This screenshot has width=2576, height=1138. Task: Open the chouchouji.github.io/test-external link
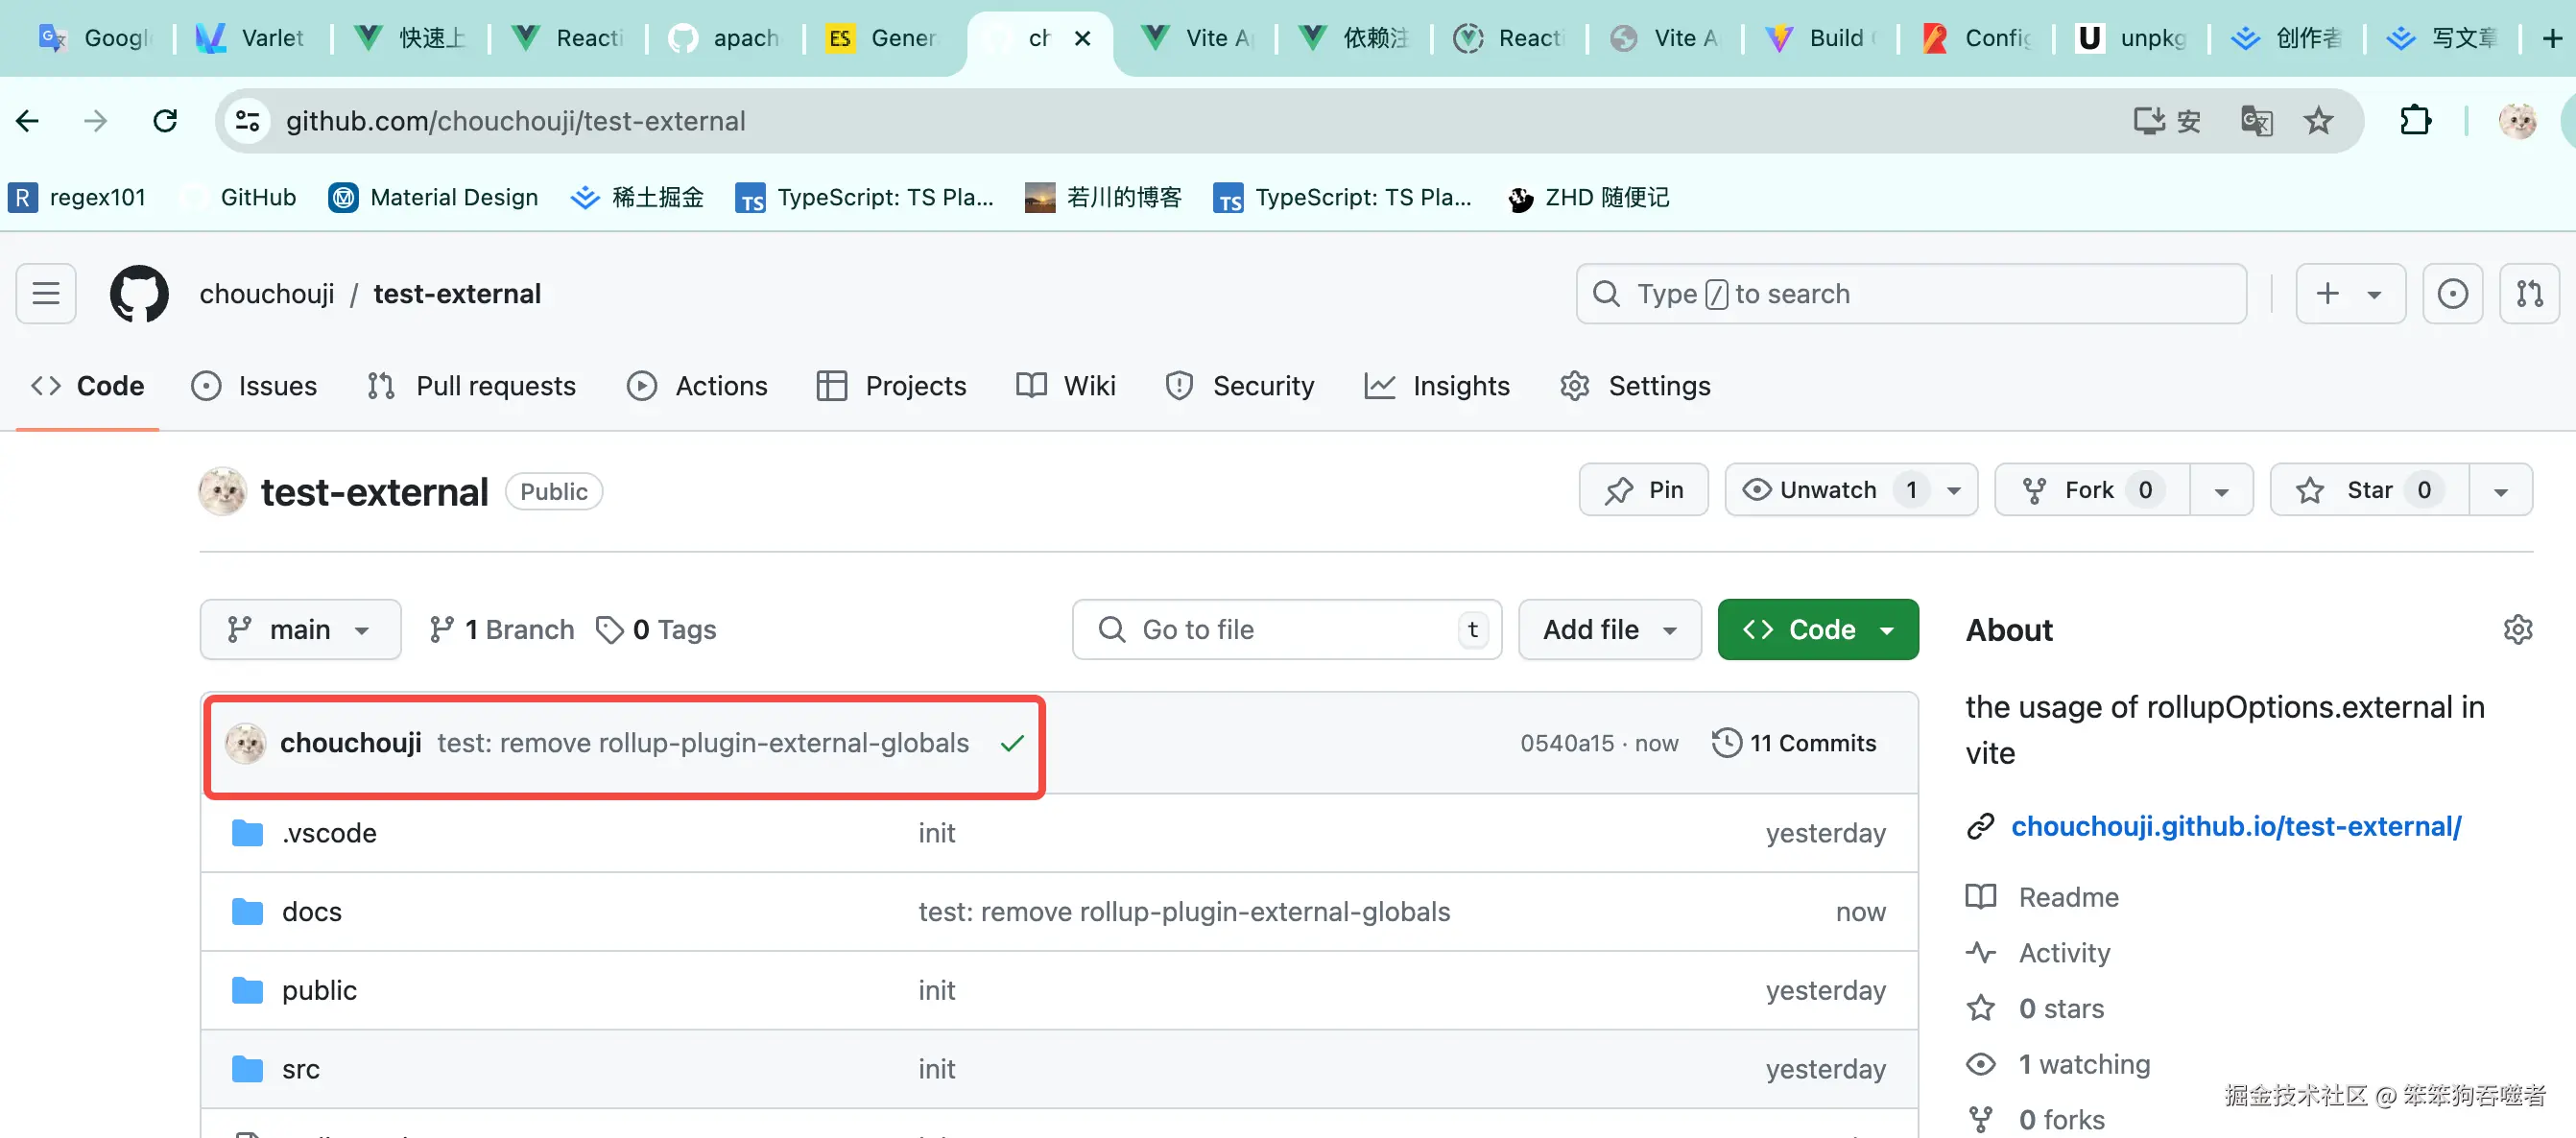pos(2236,826)
